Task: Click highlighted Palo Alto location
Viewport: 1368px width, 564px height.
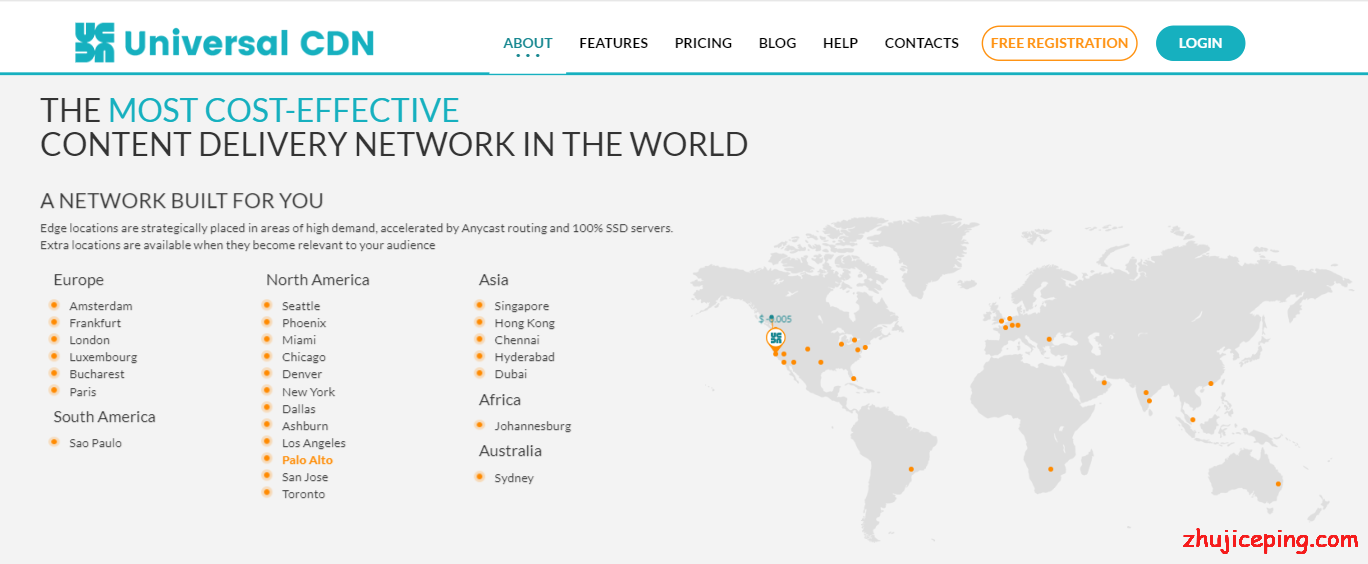Action: [x=307, y=460]
